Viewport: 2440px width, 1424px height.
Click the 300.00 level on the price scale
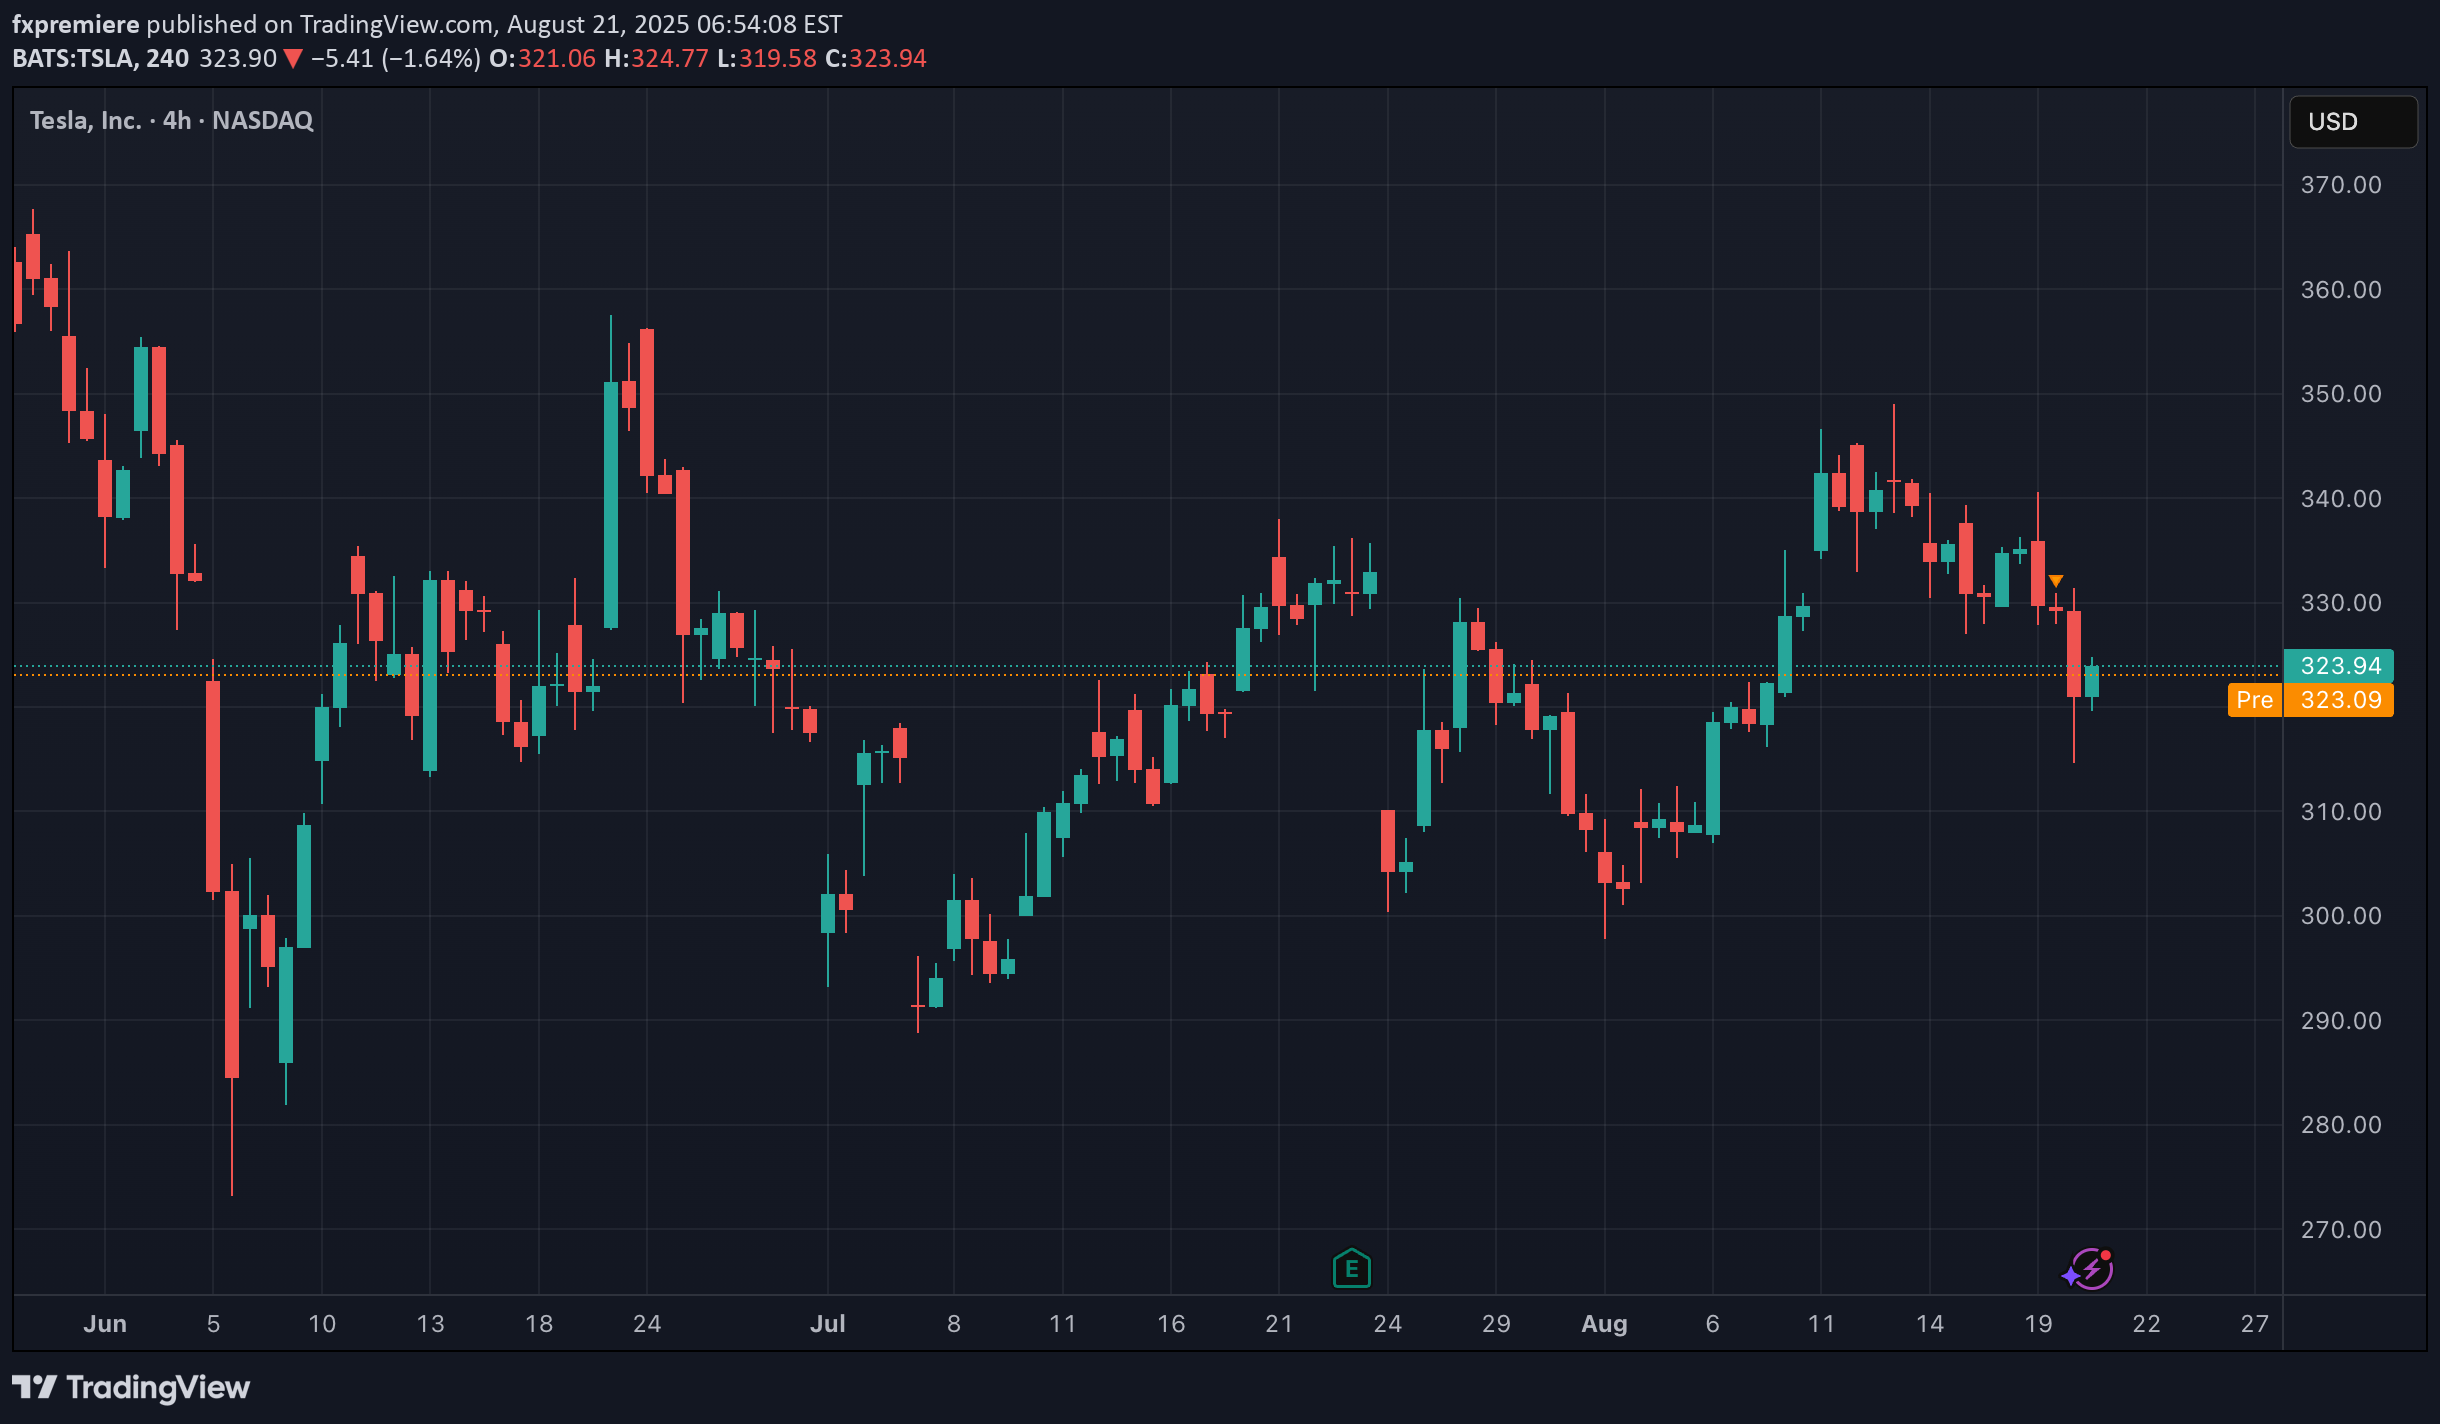2340,916
